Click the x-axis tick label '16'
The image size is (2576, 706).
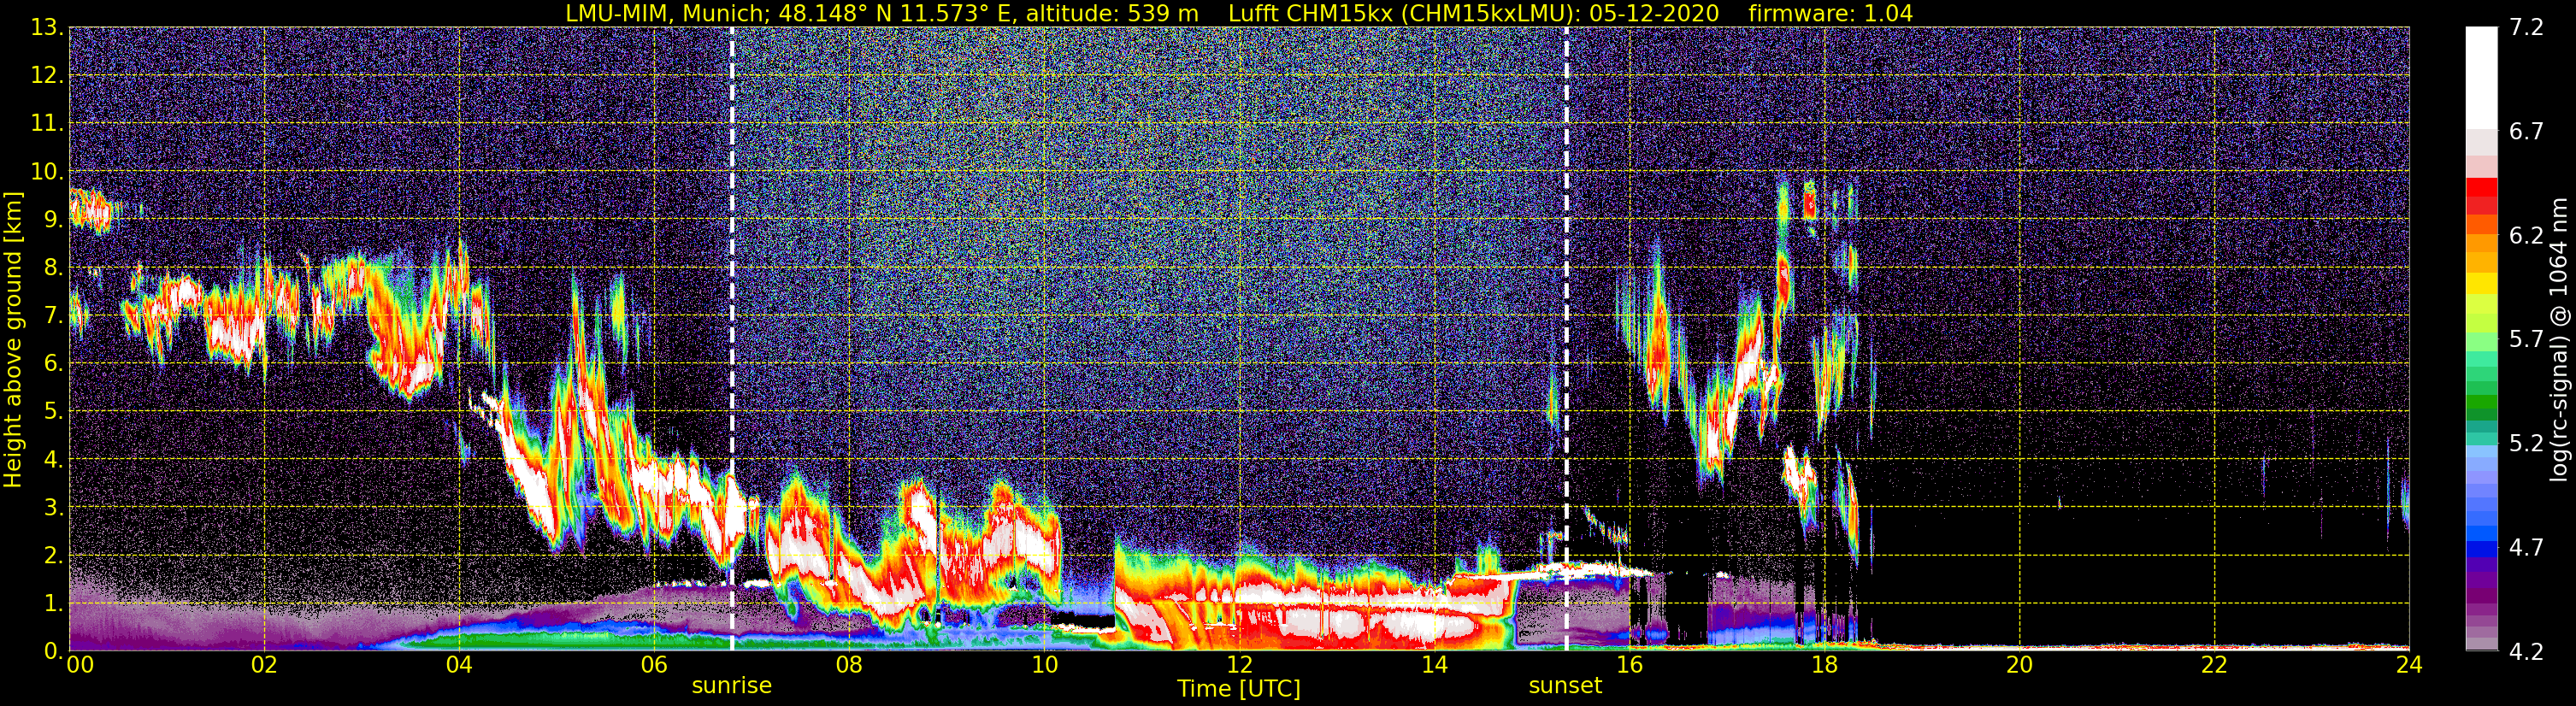1629,666
